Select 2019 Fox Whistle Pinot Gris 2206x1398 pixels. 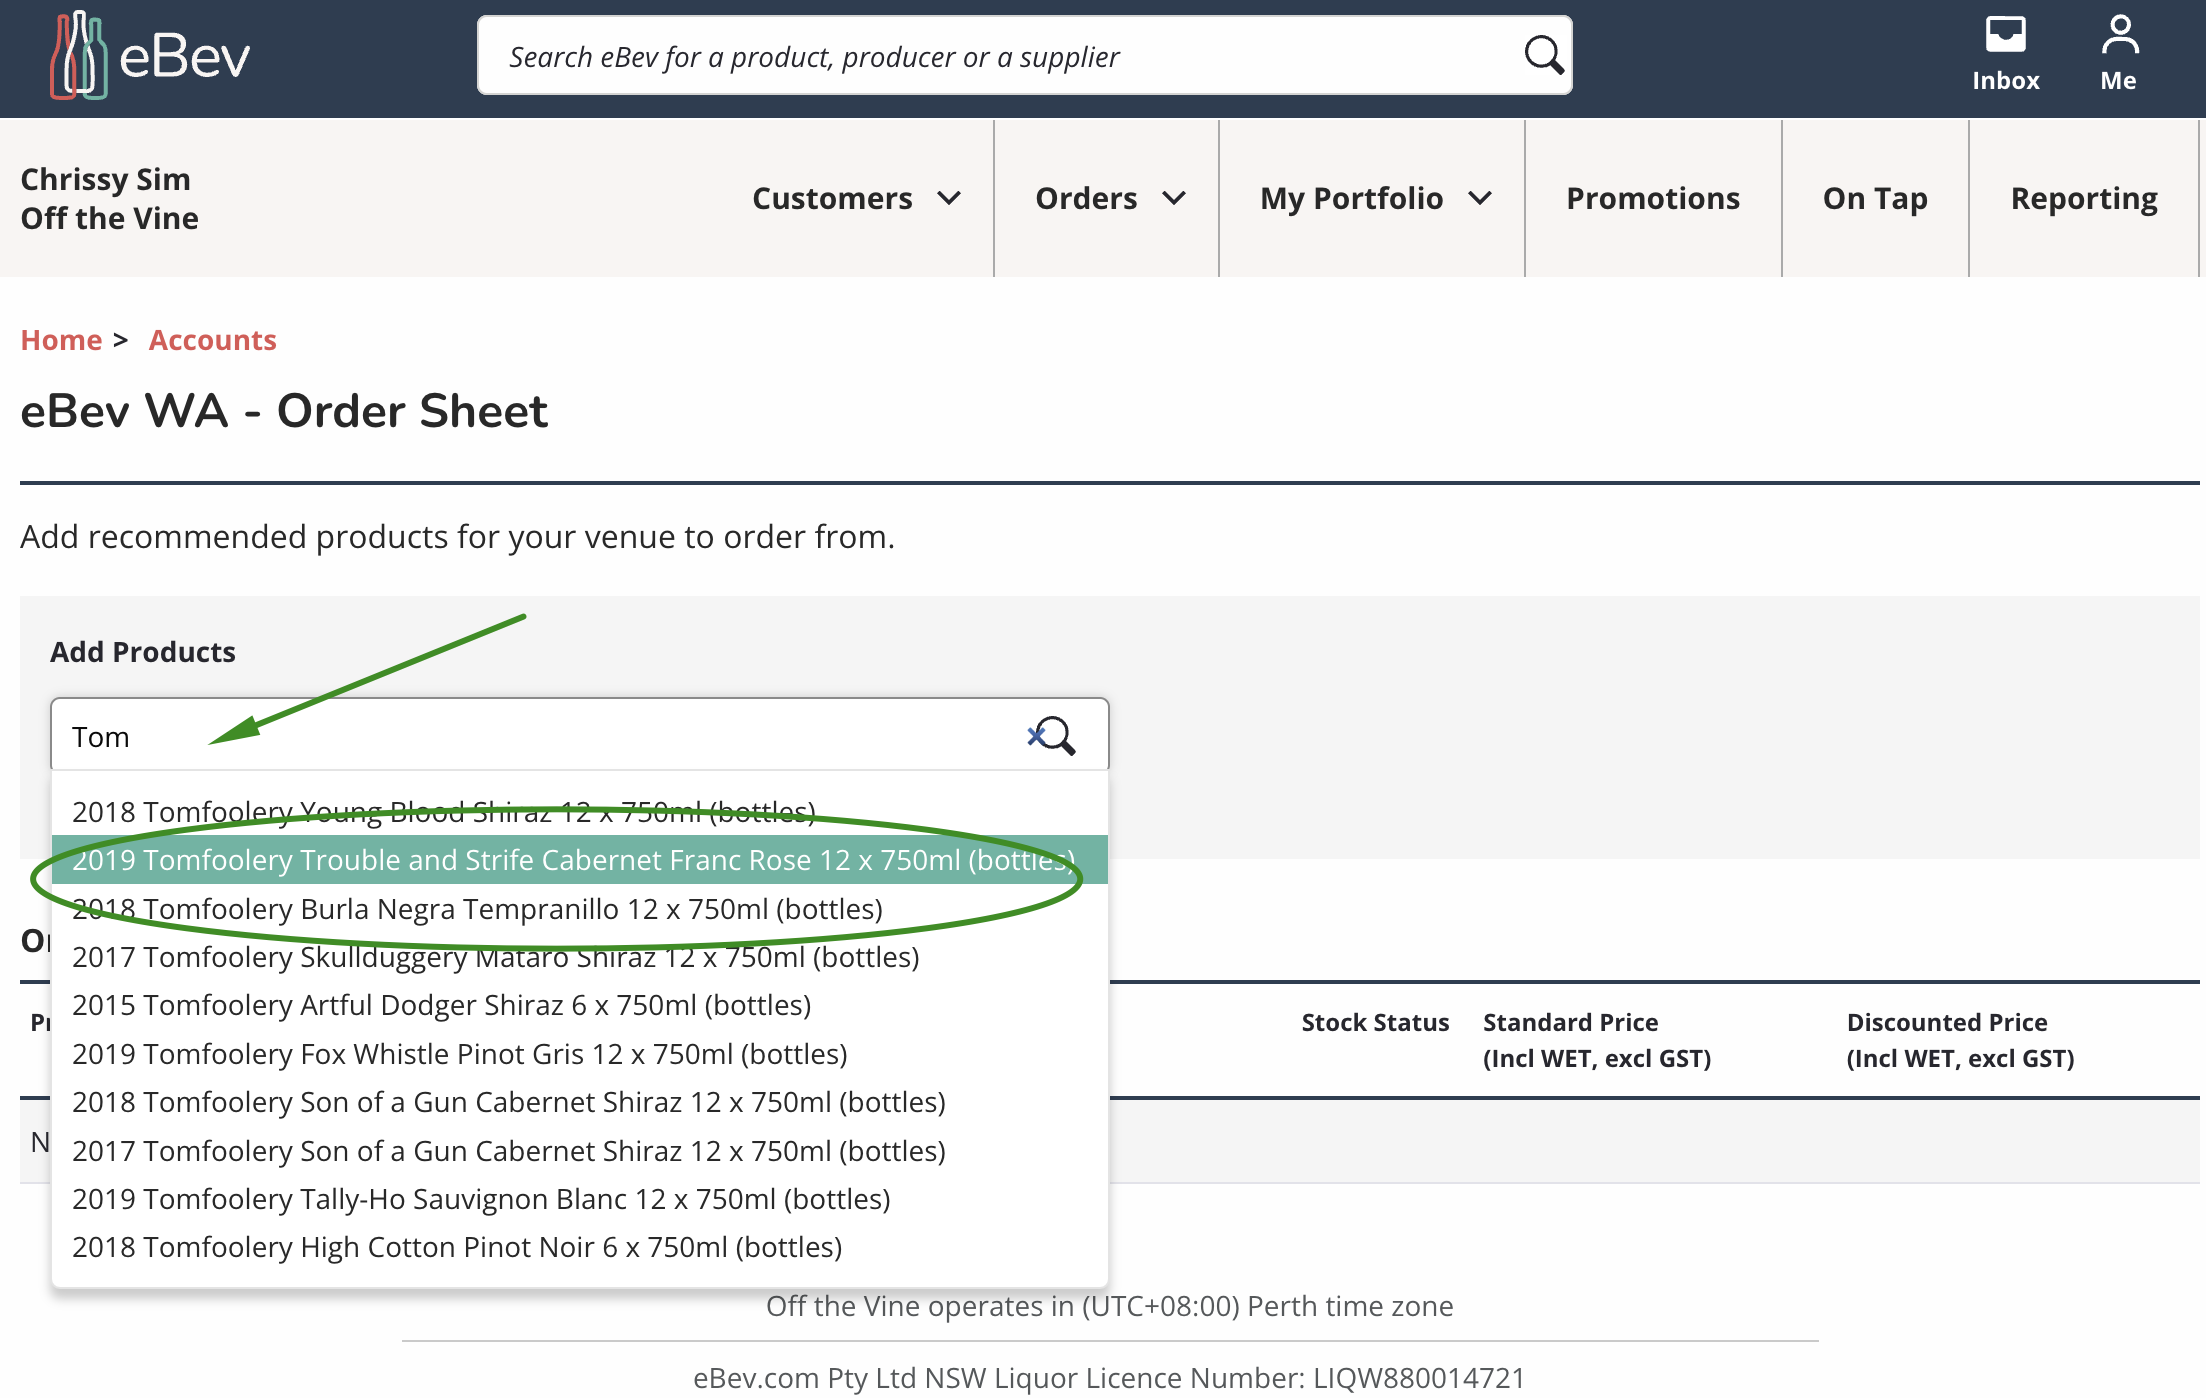pyautogui.click(x=459, y=1054)
